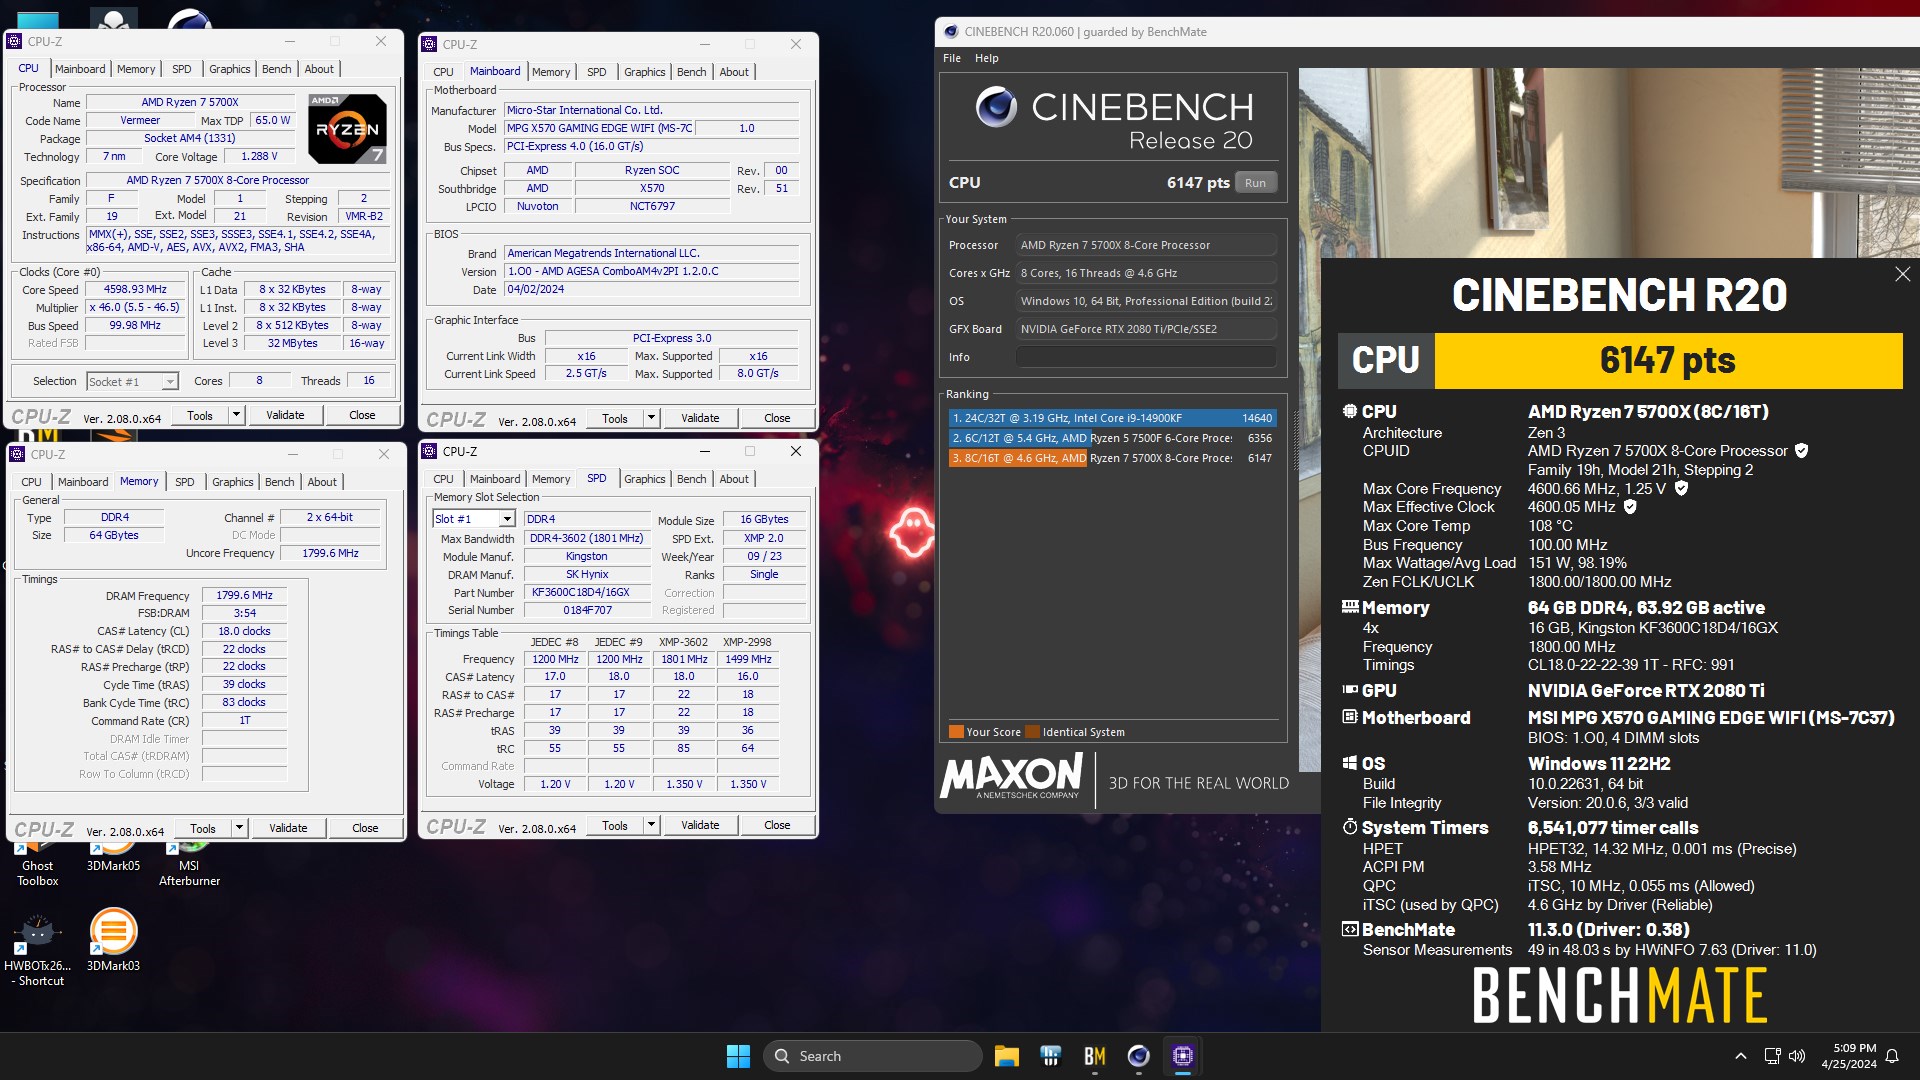Image resolution: width=1920 pixels, height=1080 pixels.
Task: Click the Part Number KF3600C18D4/16GX field
Action: [587, 593]
